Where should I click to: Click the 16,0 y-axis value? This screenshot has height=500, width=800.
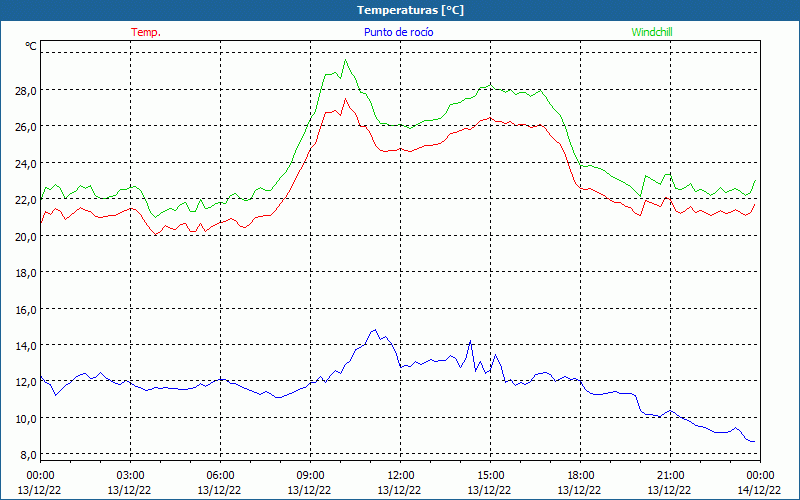[x=26, y=309]
